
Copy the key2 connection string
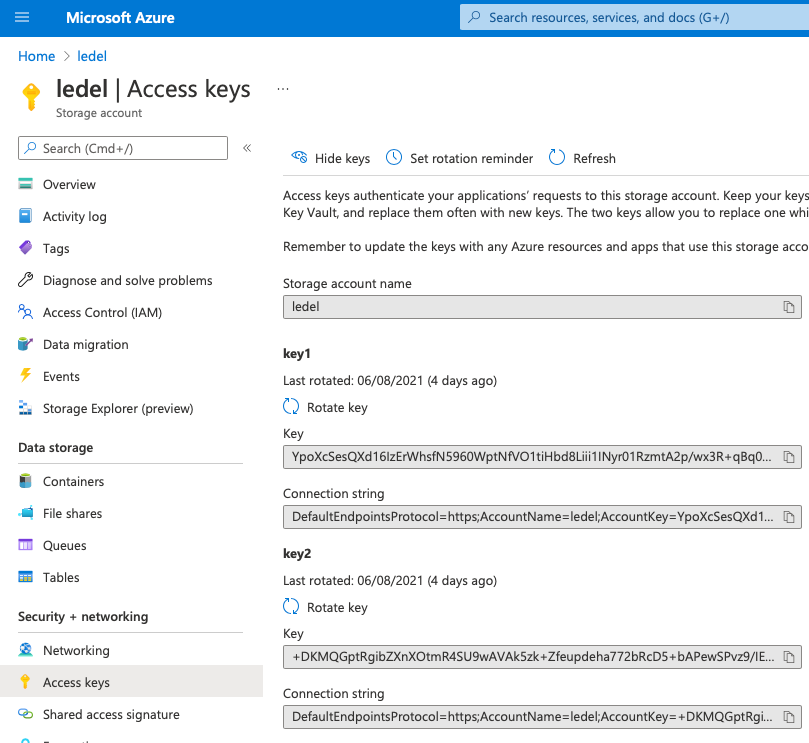[788, 717]
